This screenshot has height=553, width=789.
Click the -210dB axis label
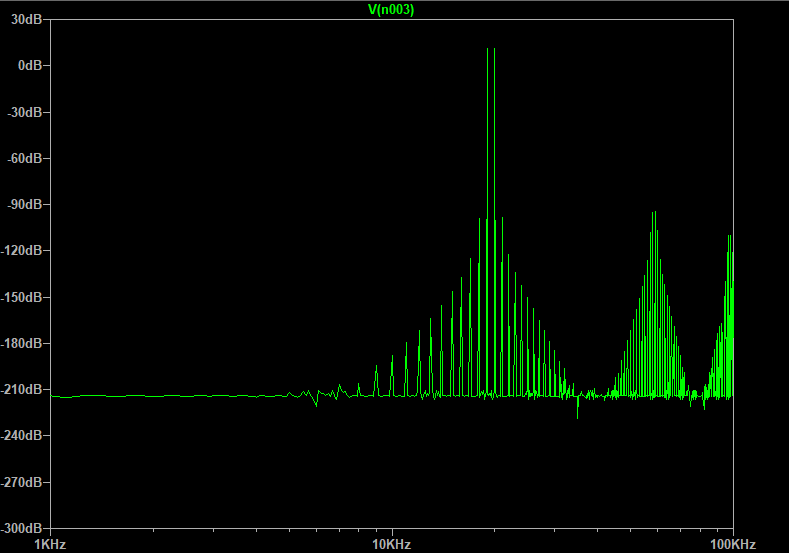point(22,389)
